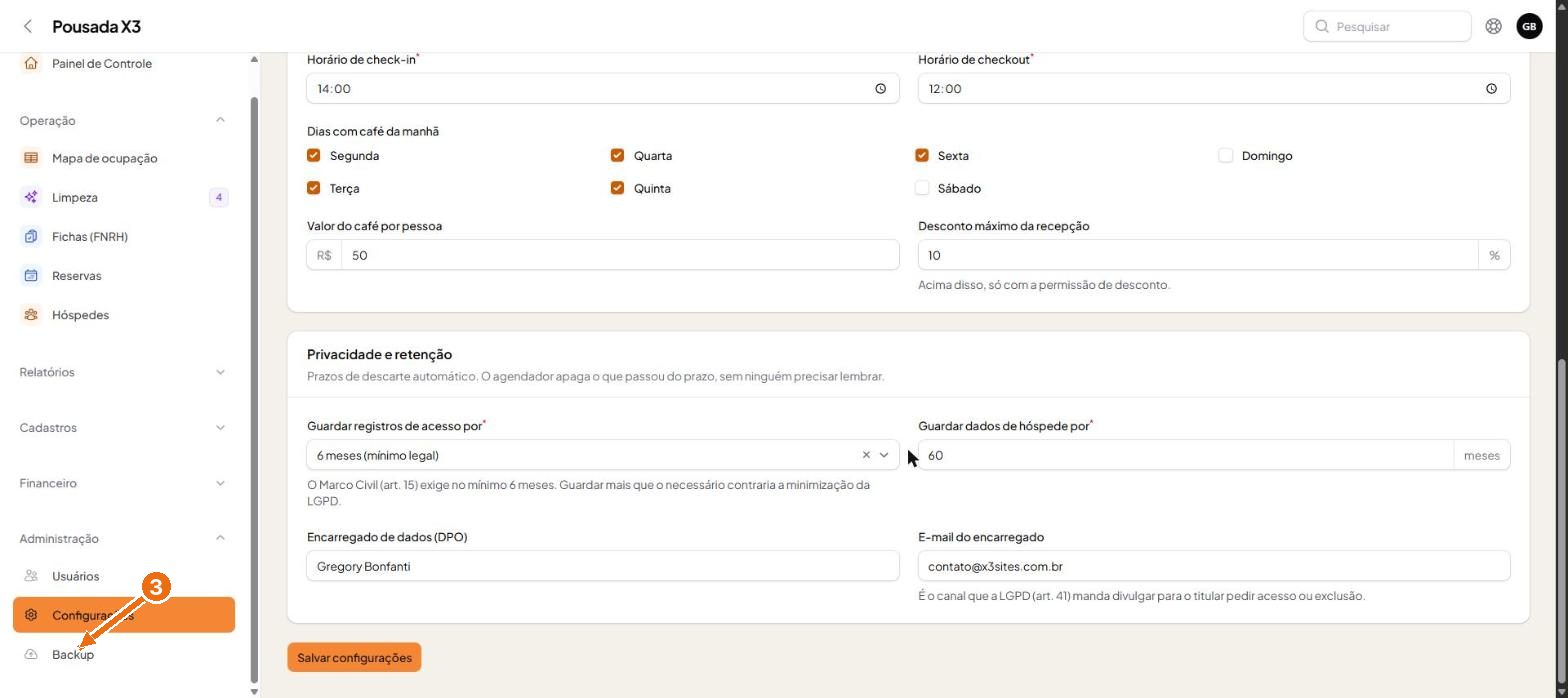1568x698 pixels.
Task: Go back using the header arrow
Action: [x=28, y=26]
